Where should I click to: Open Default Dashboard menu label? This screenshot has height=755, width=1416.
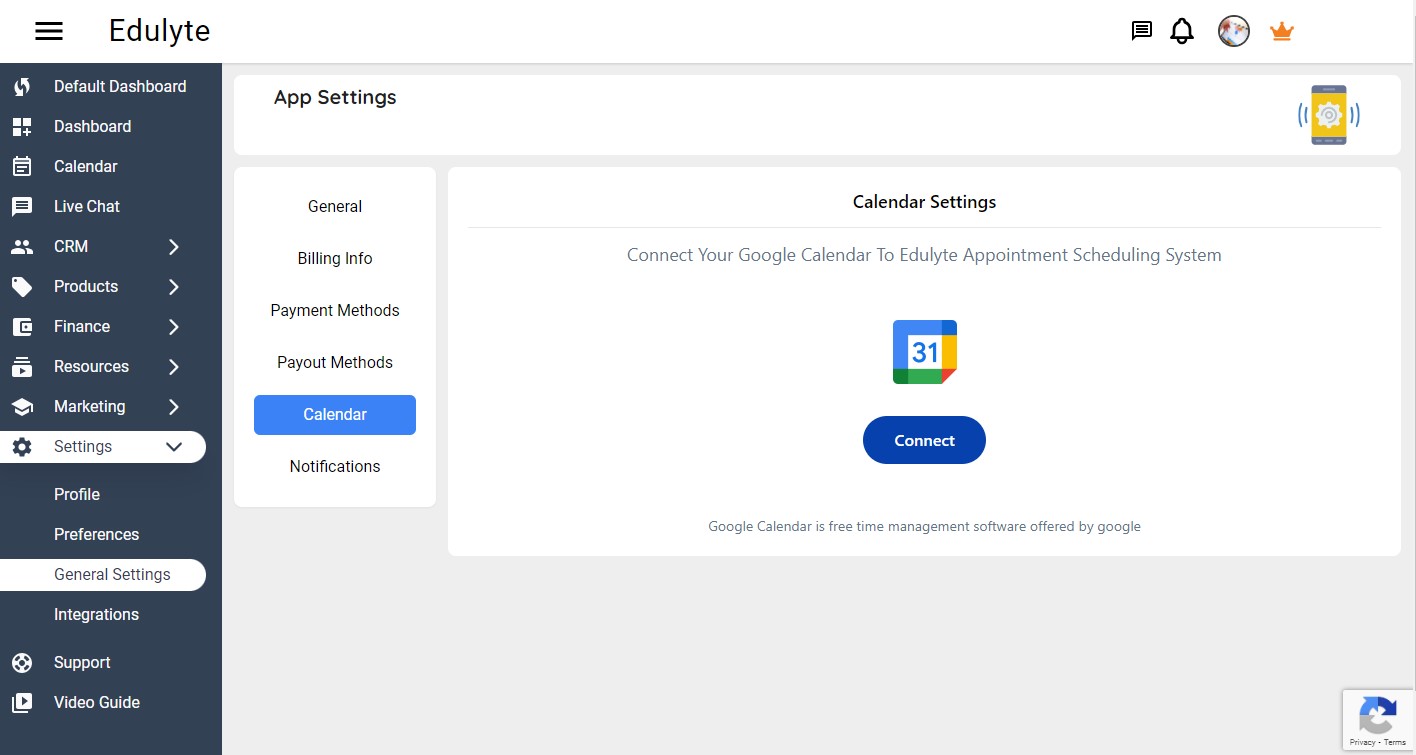tap(120, 87)
